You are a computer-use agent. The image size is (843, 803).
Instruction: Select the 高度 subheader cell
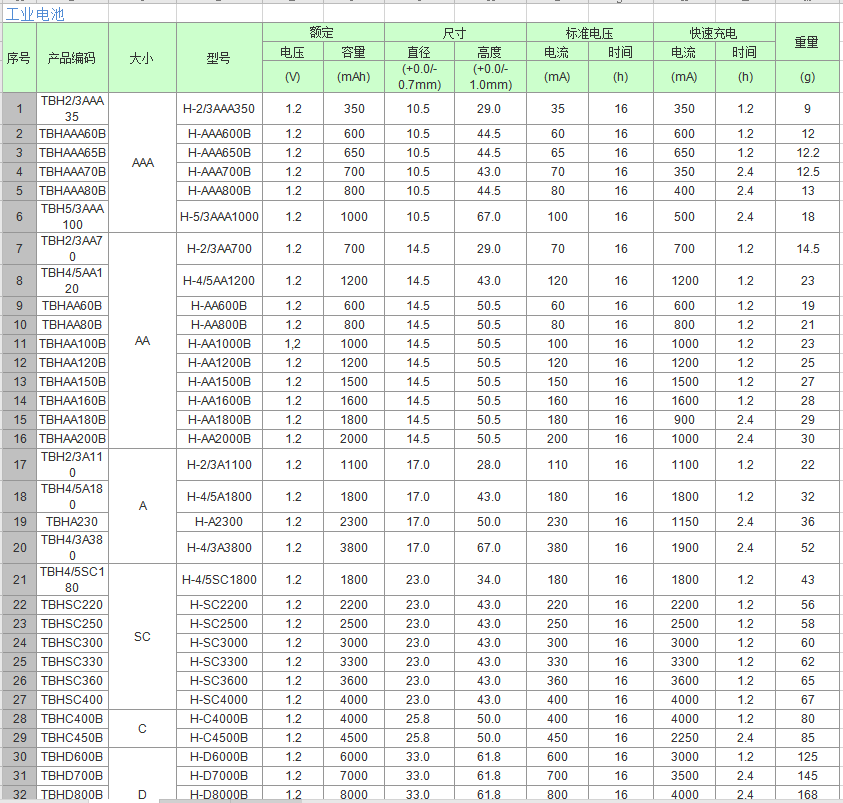pos(490,52)
